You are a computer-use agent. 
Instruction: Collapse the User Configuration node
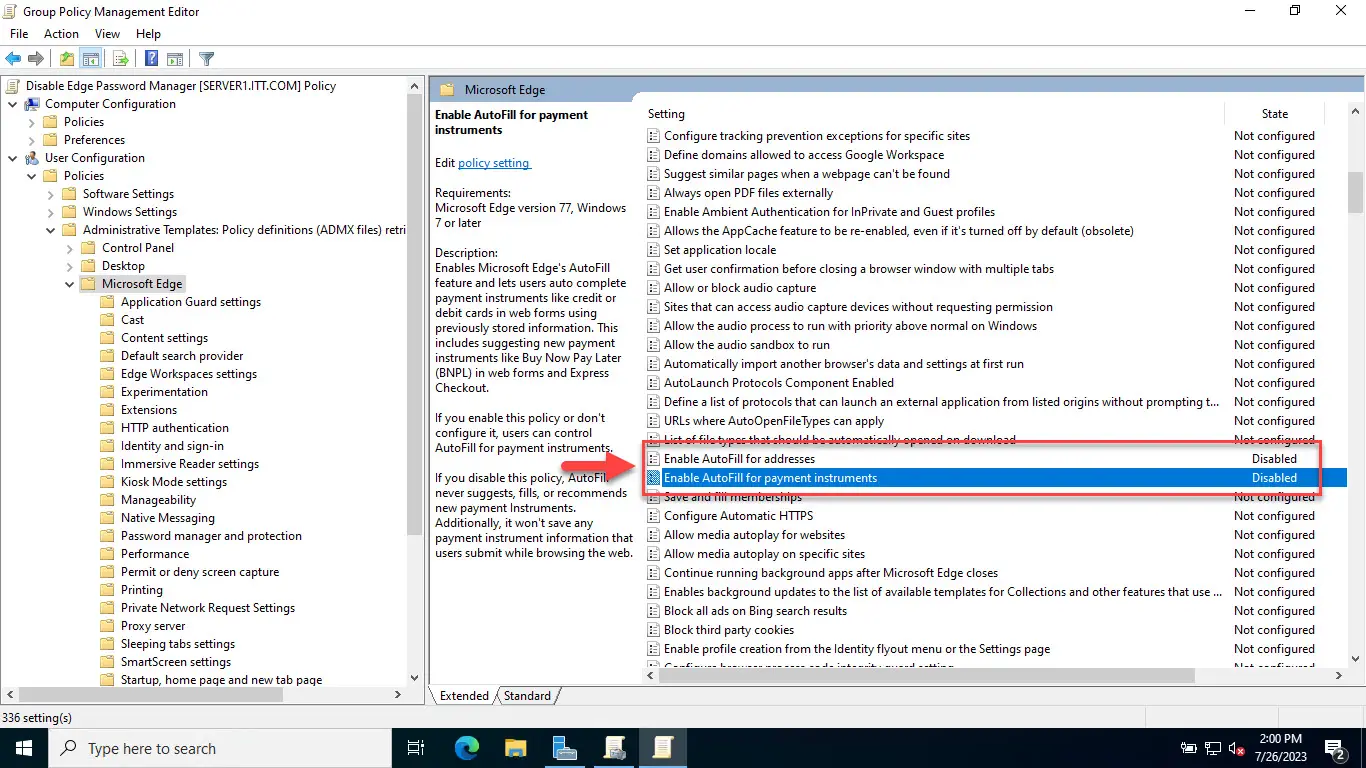click(x=13, y=158)
